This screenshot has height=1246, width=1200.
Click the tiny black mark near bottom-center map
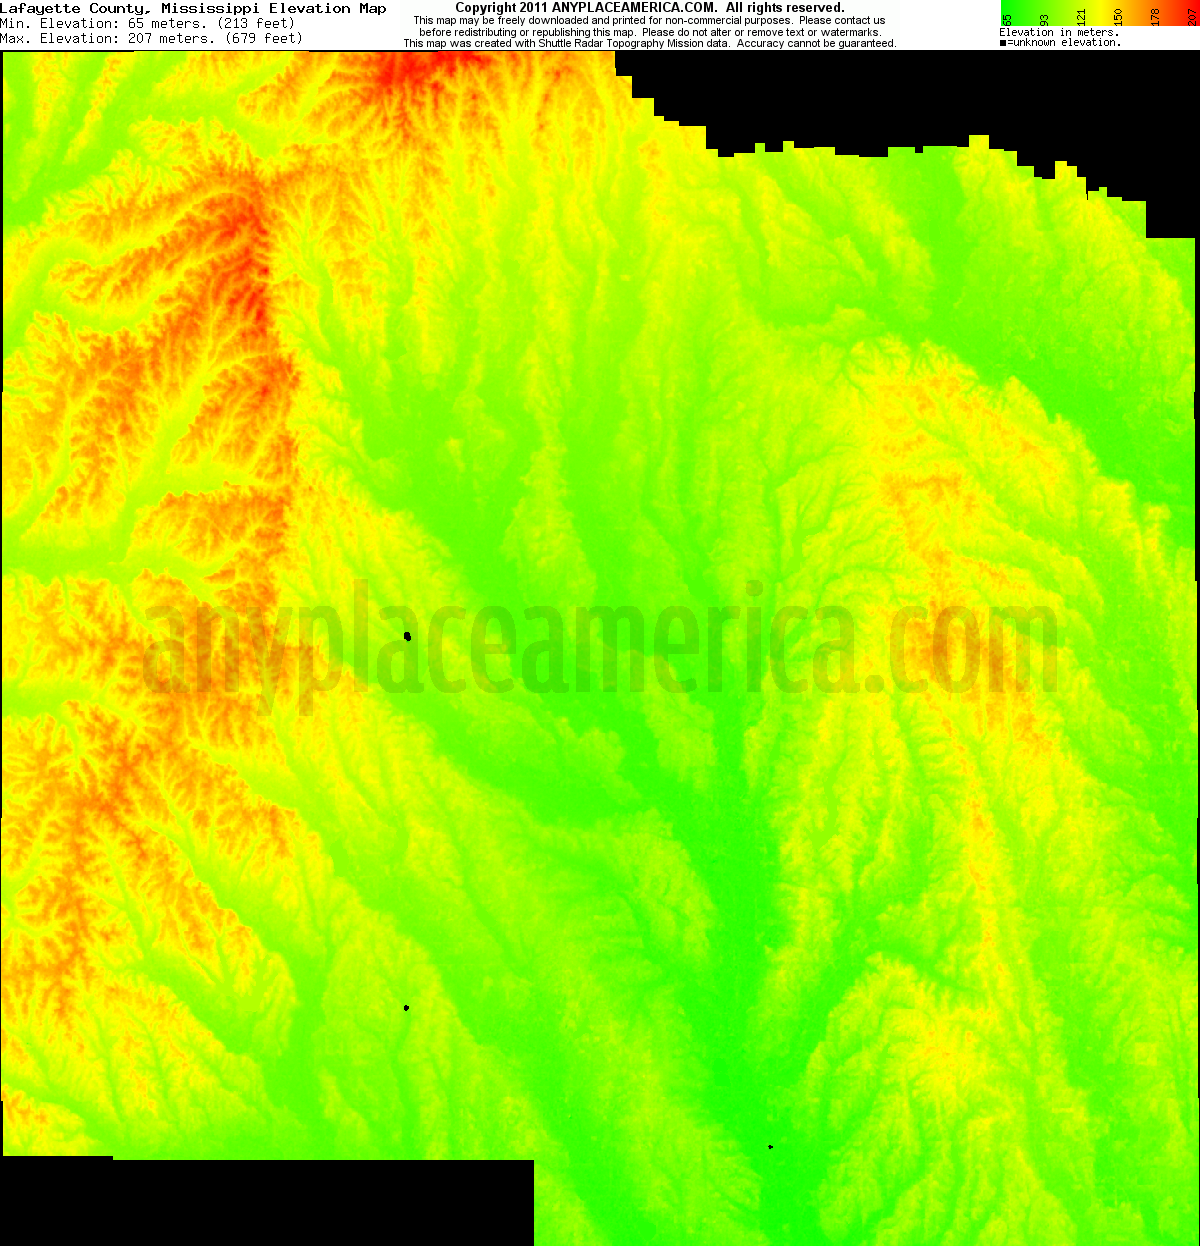(769, 1147)
